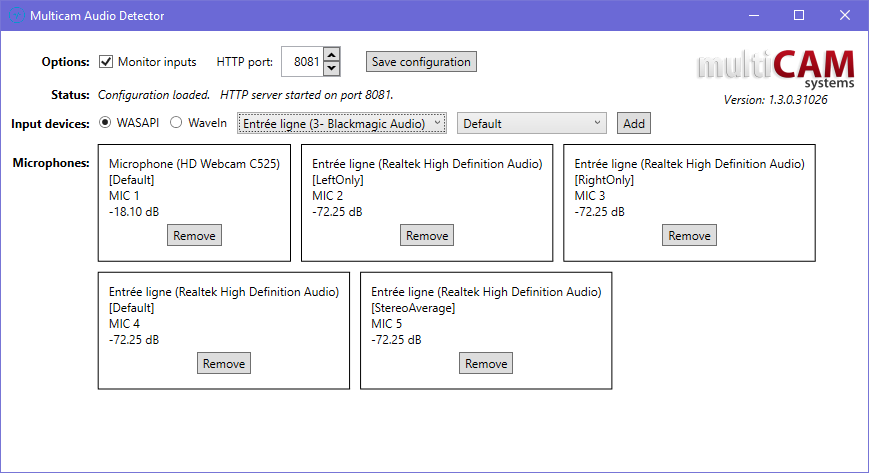This screenshot has width=869, height=473.
Task: Click the HTTP server started status text
Action: point(306,95)
